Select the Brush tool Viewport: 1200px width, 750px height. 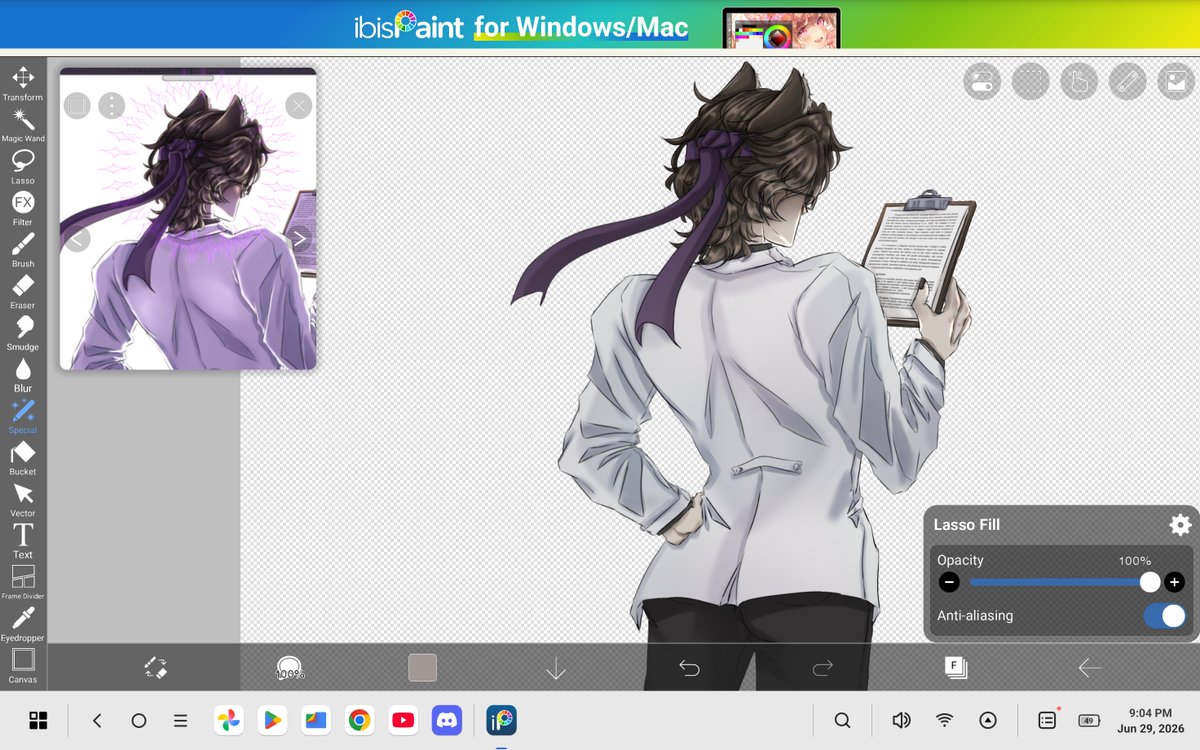tap(23, 250)
